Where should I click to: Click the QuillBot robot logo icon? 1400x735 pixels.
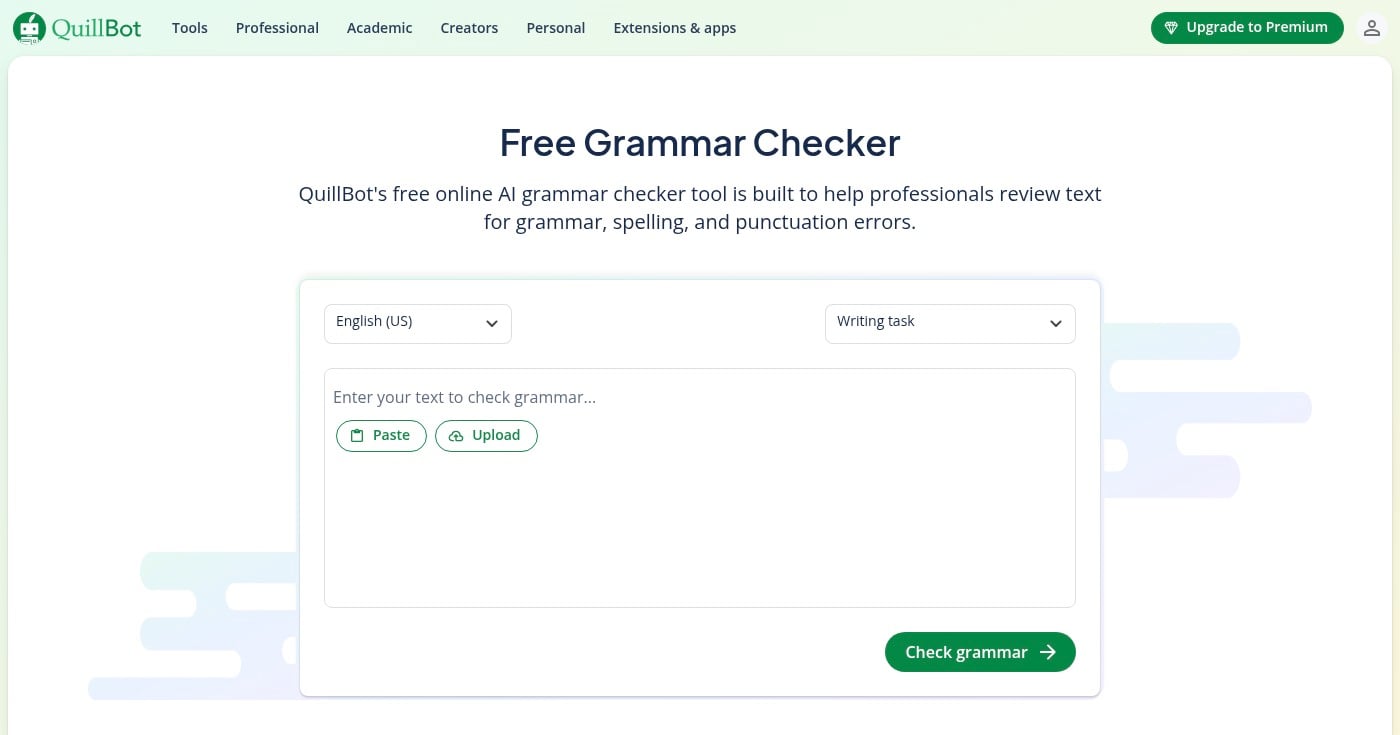pos(28,28)
